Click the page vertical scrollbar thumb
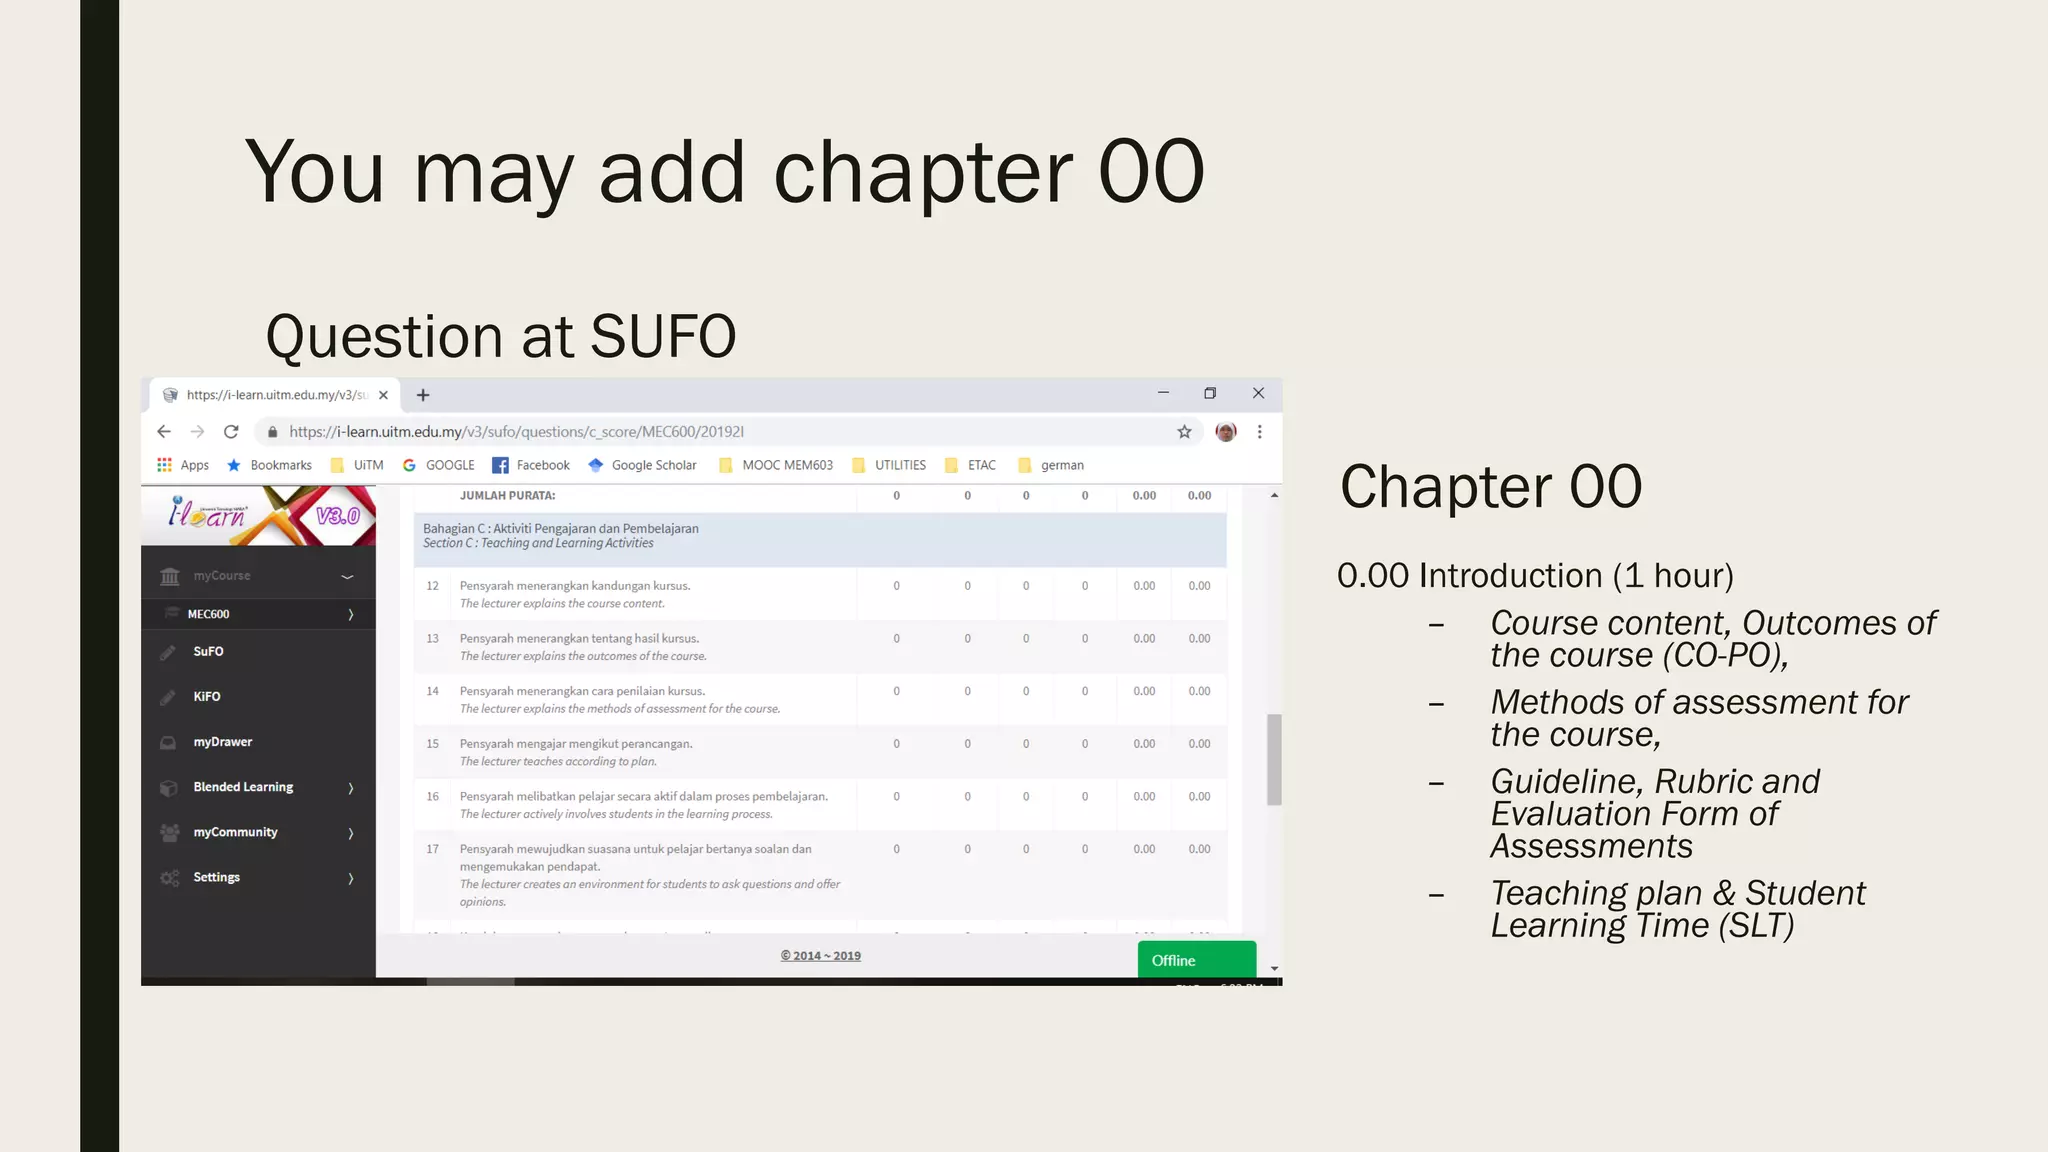This screenshot has width=2048, height=1152. pyautogui.click(x=1274, y=760)
